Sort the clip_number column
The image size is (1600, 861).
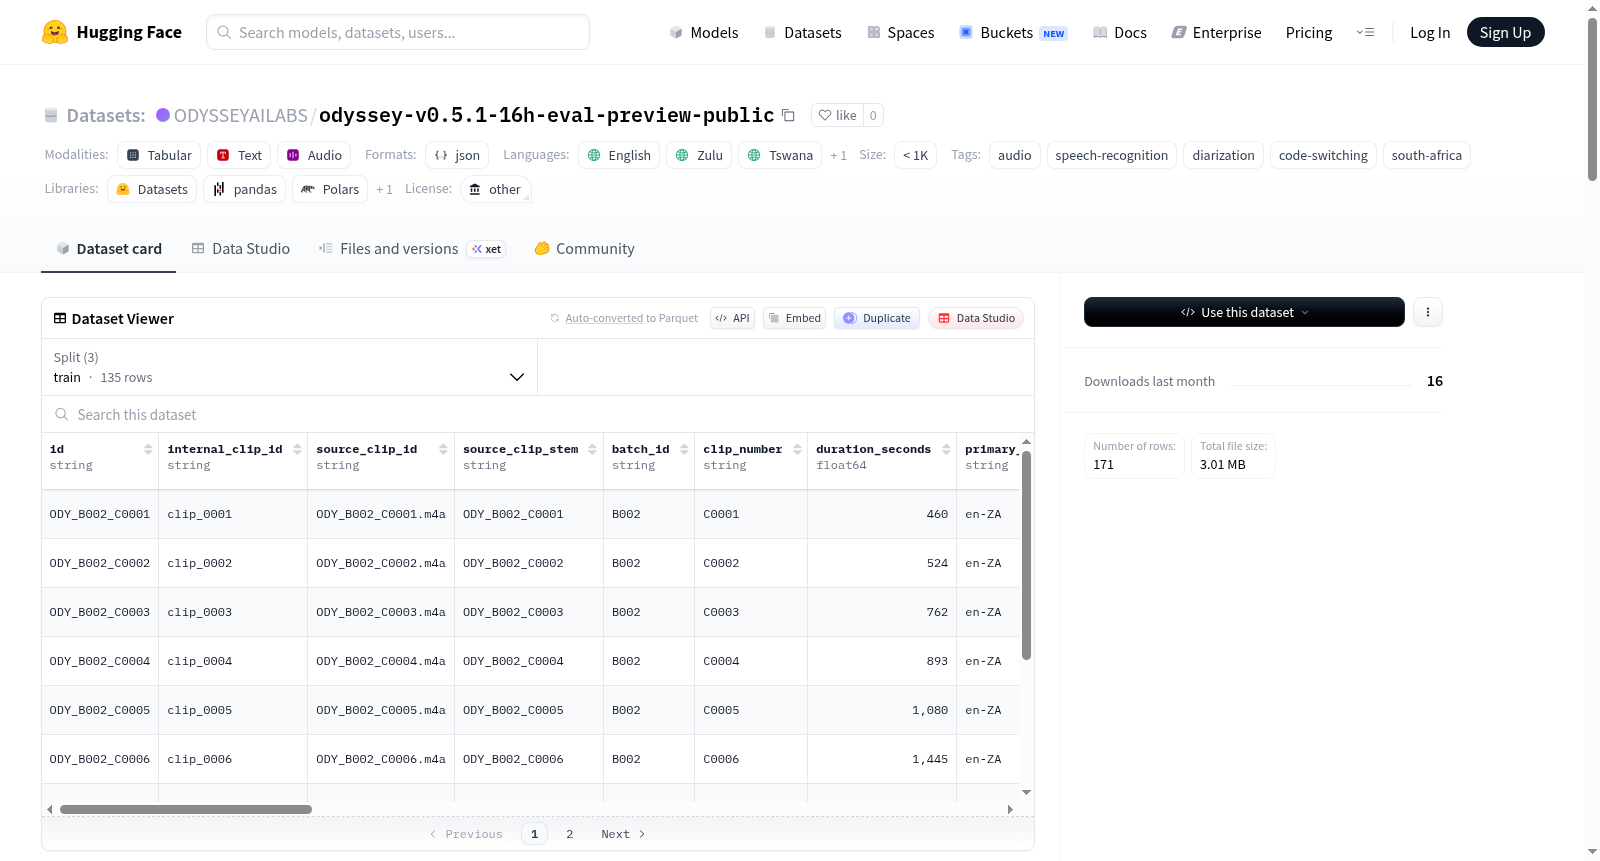click(797, 449)
